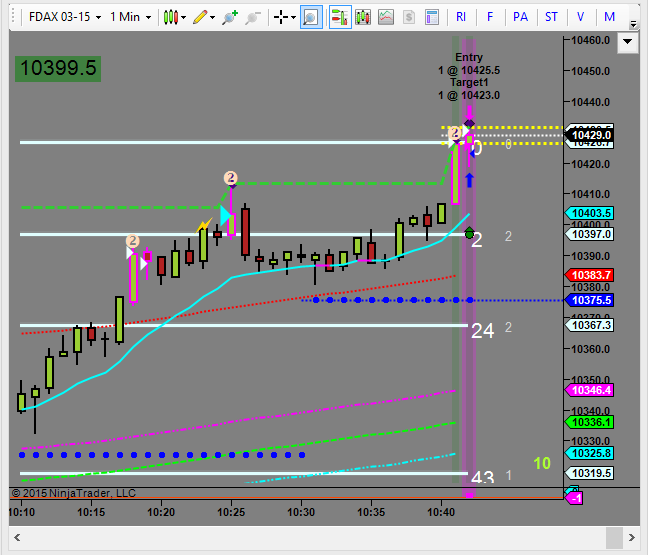Screen dimensions: 648x555
Task: Click the blue 10375.5 price marker
Action: 590,300
